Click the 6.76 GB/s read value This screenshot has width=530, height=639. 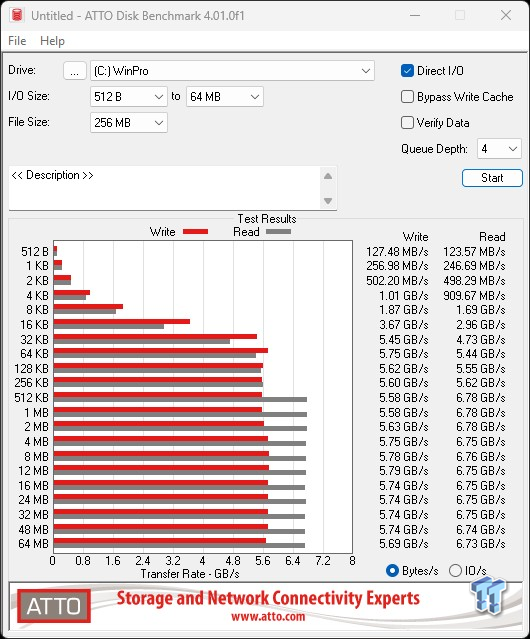[x=481, y=456]
